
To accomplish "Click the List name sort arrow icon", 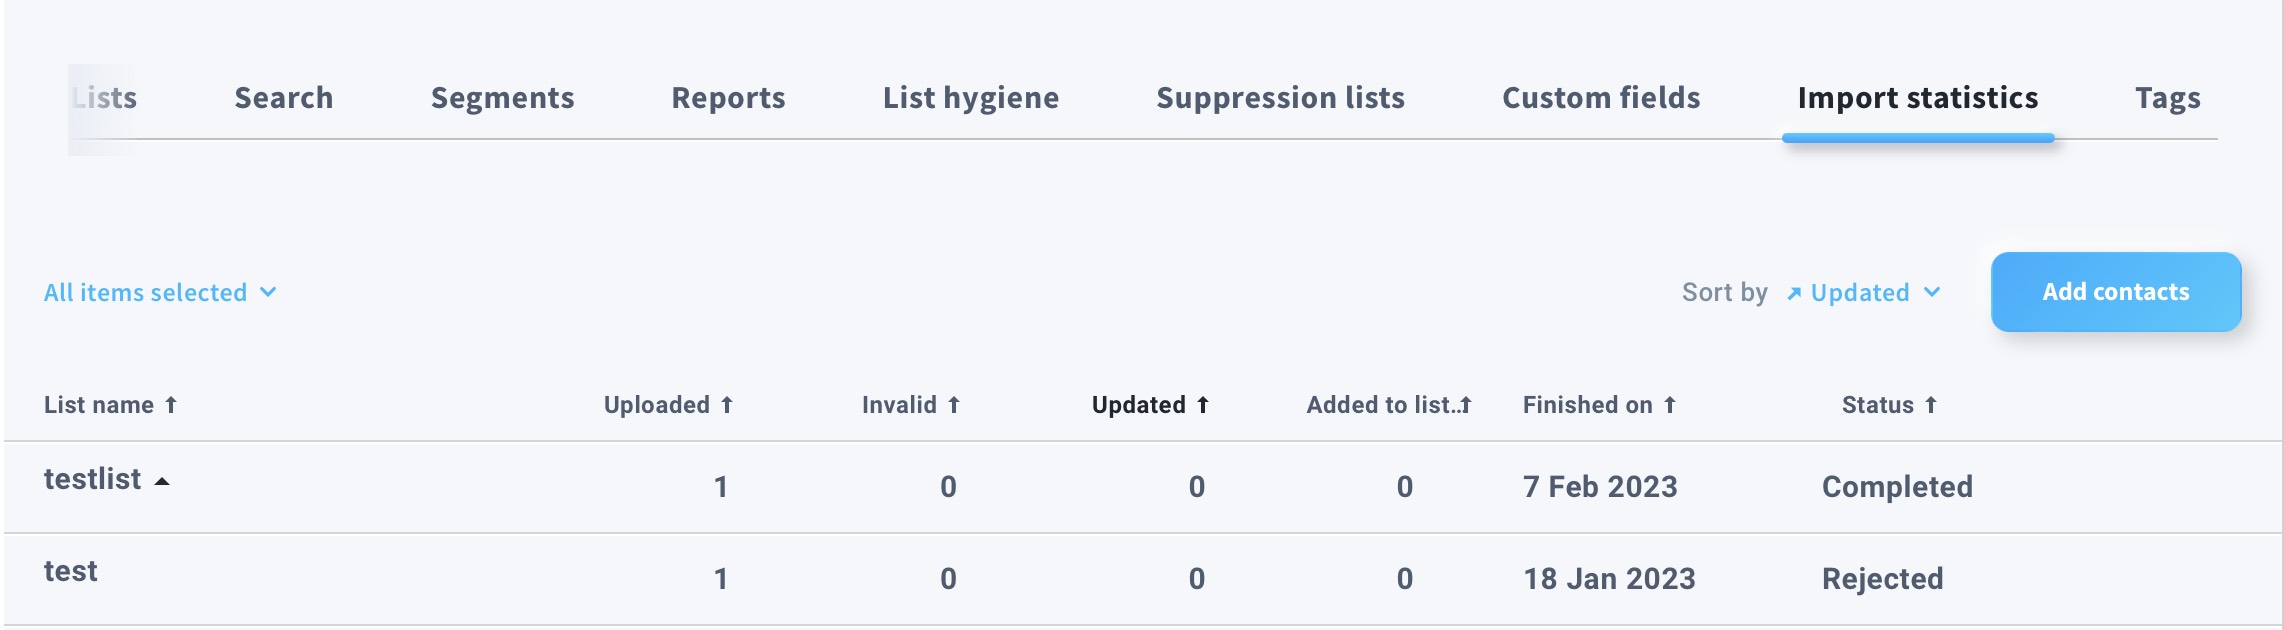I will (171, 405).
